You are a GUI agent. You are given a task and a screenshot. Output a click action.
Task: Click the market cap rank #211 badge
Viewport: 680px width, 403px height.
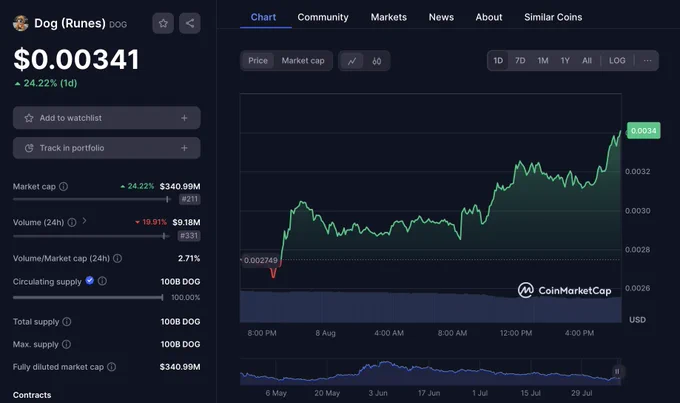(x=190, y=200)
